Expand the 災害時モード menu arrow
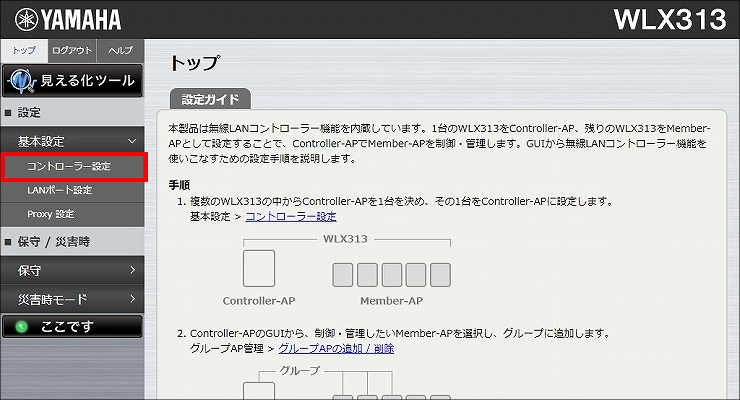 click(132, 299)
